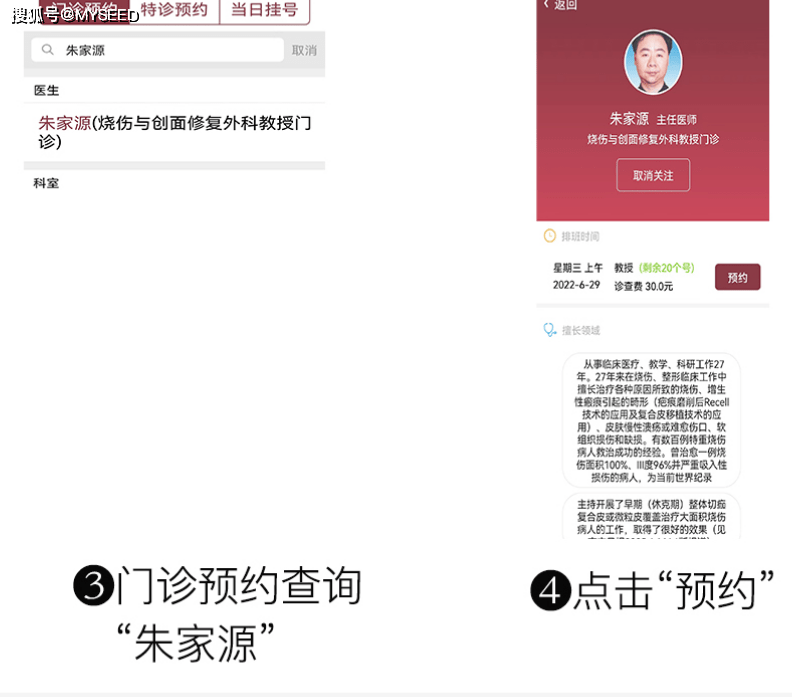Click the search magnifier icon
792x697 pixels.
tap(47, 49)
